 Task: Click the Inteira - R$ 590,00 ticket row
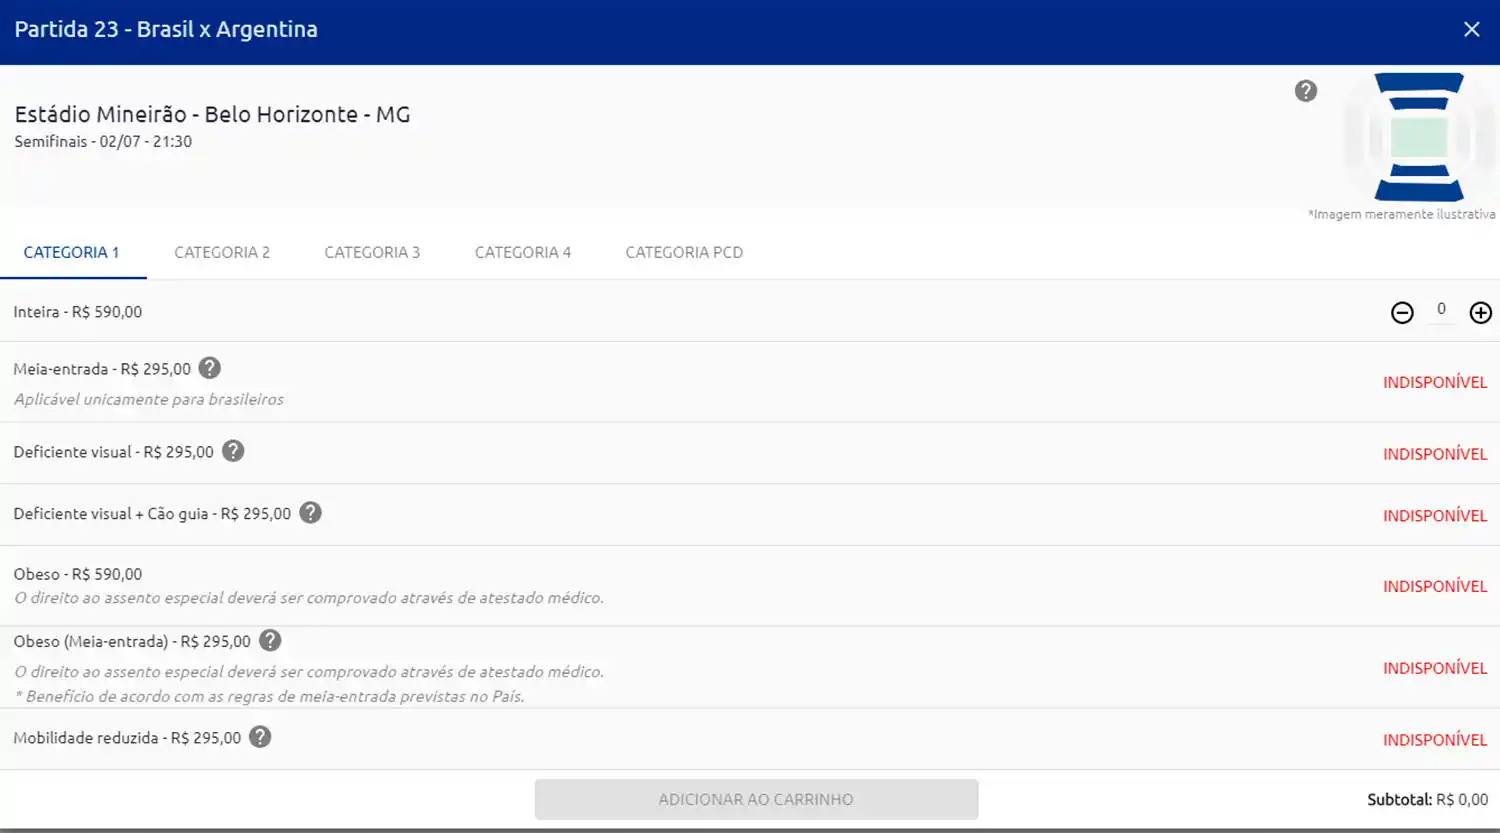point(78,312)
